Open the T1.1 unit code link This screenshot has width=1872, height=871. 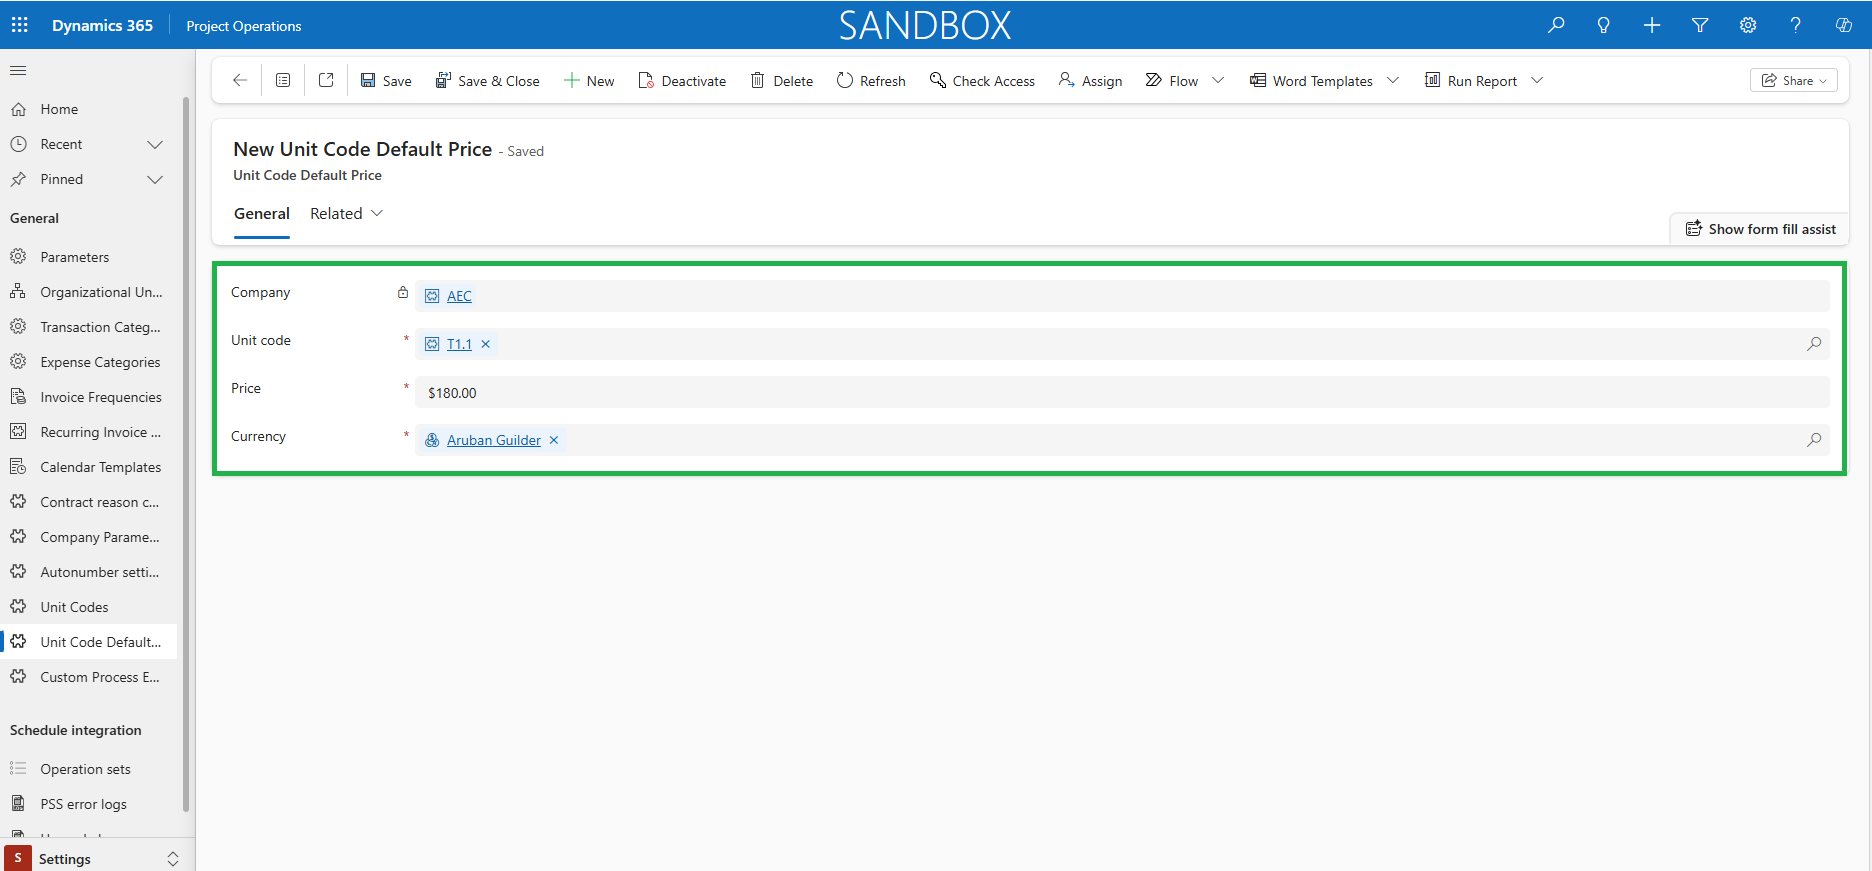pos(459,344)
